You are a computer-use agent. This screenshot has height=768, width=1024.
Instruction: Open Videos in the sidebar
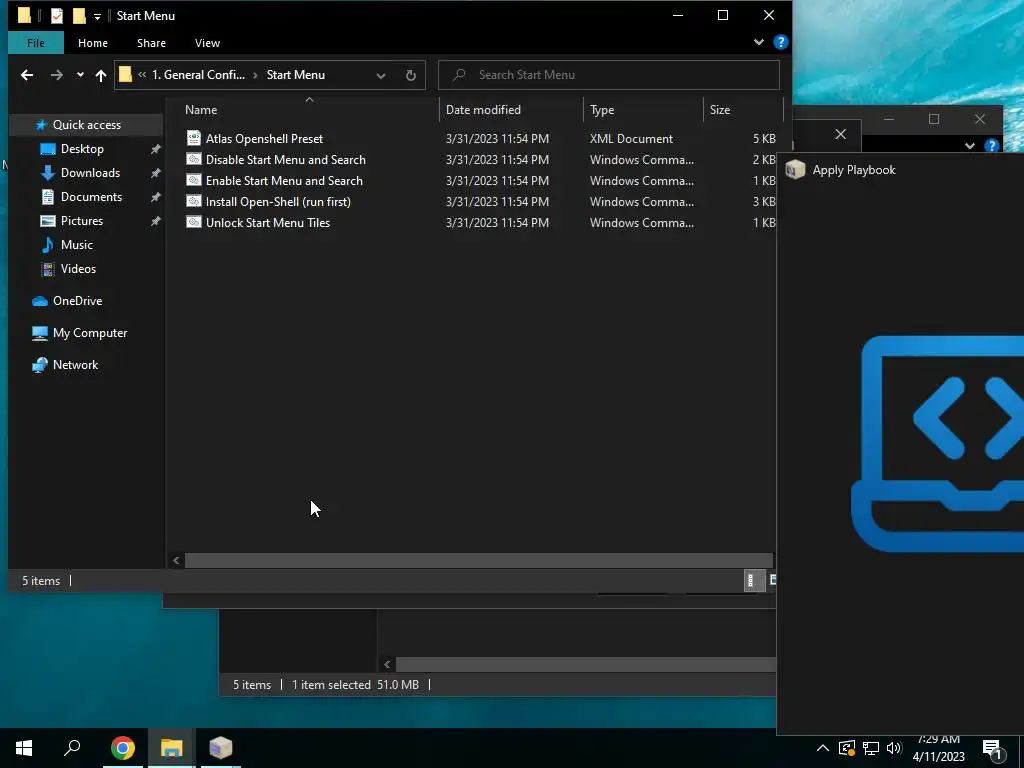point(78,269)
